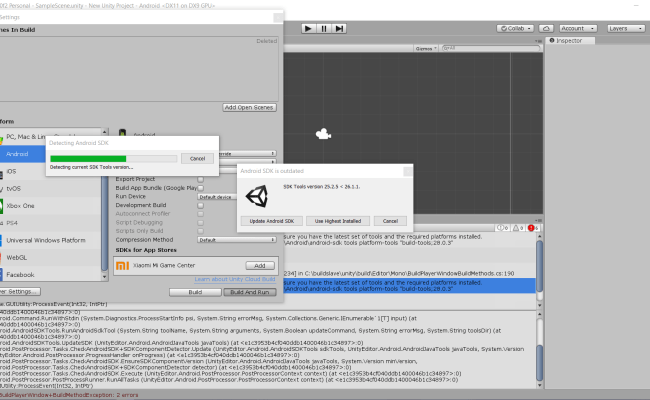Open the Layers dropdown
This screenshot has height=400, width=650.
point(626,29)
